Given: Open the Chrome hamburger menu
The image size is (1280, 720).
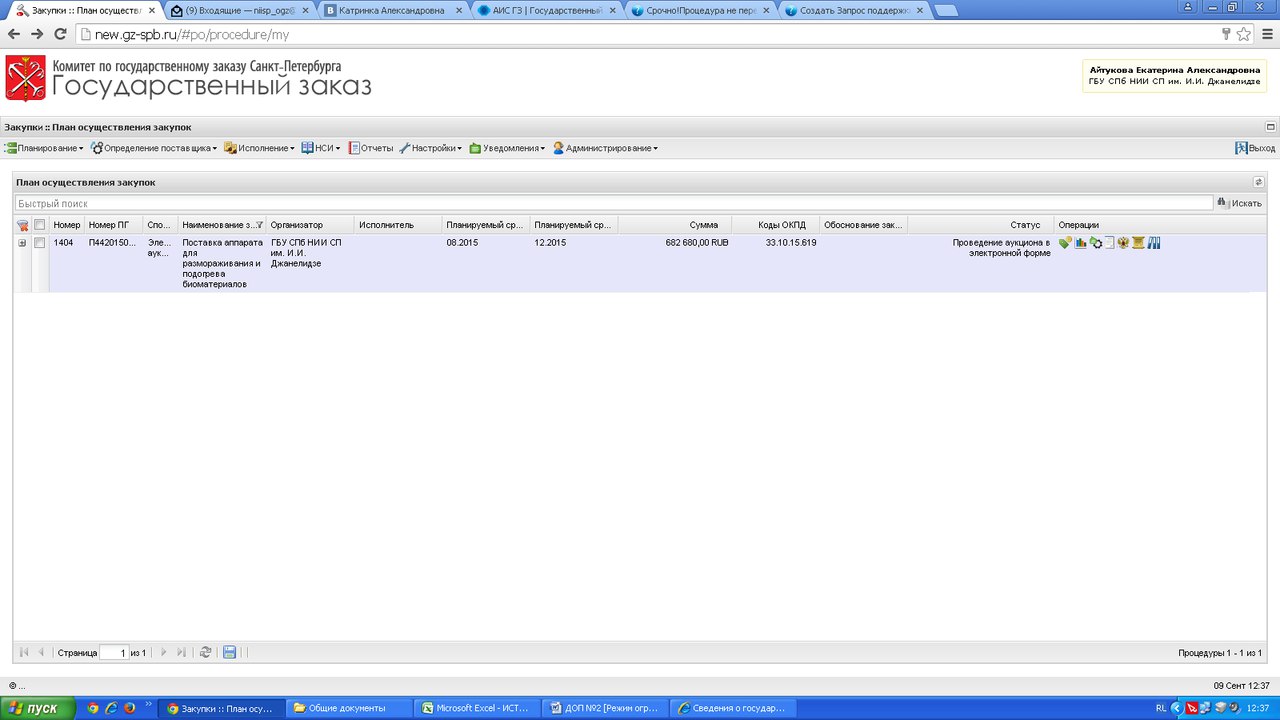Looking at the screenshot, I should [1266, 34].
